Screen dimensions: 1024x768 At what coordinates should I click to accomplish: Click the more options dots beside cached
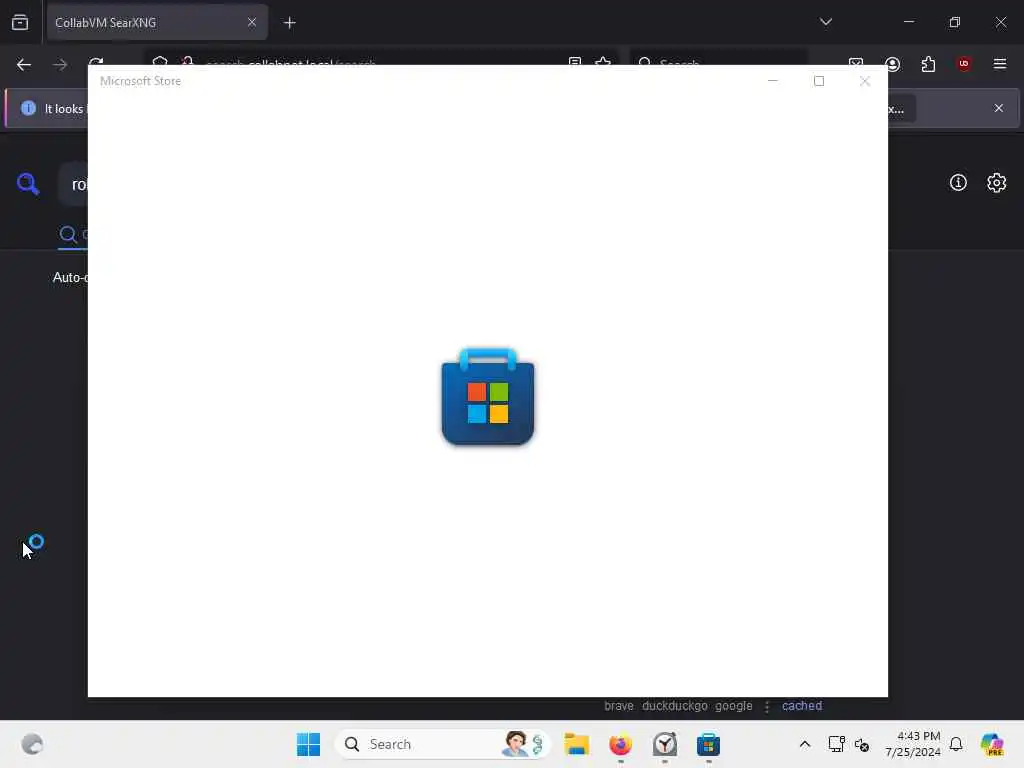coord(767,707)
